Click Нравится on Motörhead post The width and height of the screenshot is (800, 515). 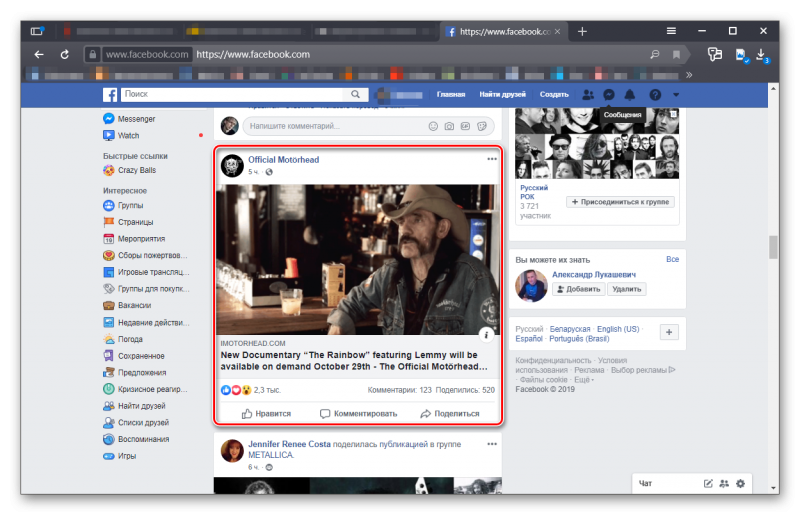click(x=266, y=413)
